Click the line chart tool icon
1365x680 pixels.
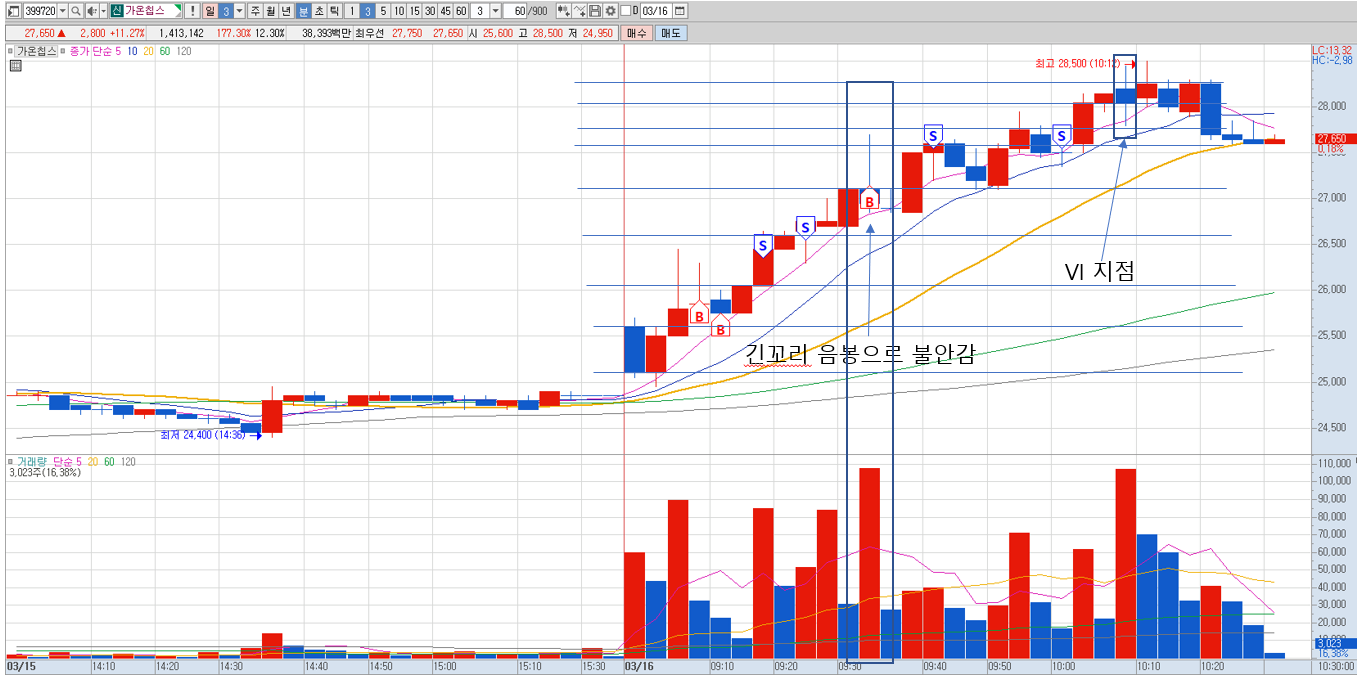coord(580,11)
